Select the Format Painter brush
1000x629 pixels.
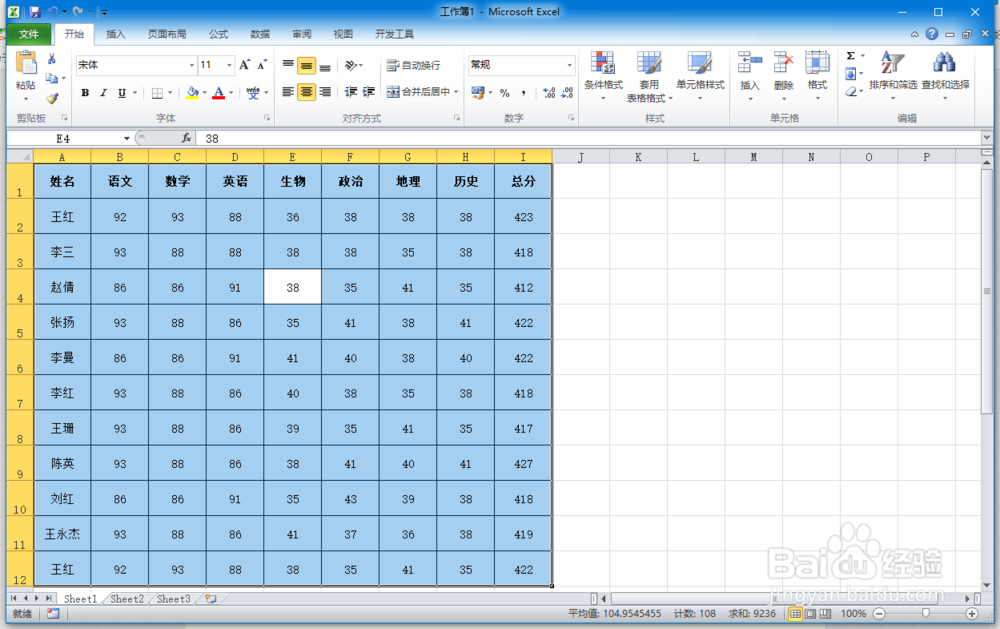coord(52,98)
